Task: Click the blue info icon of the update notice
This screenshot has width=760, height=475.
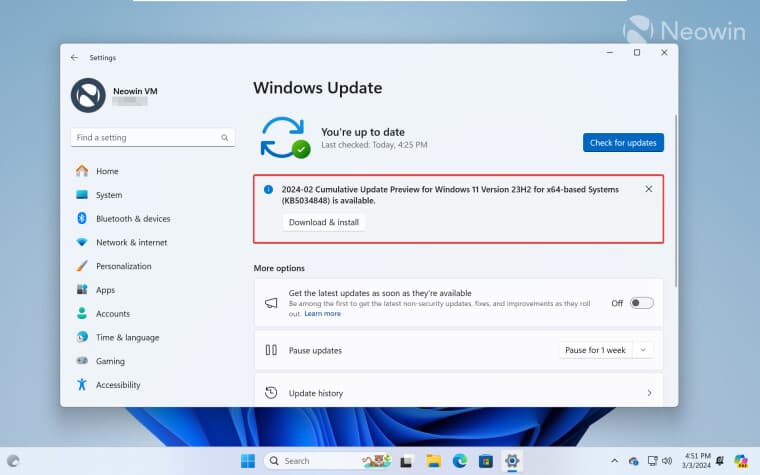Action: click(268, 190)
